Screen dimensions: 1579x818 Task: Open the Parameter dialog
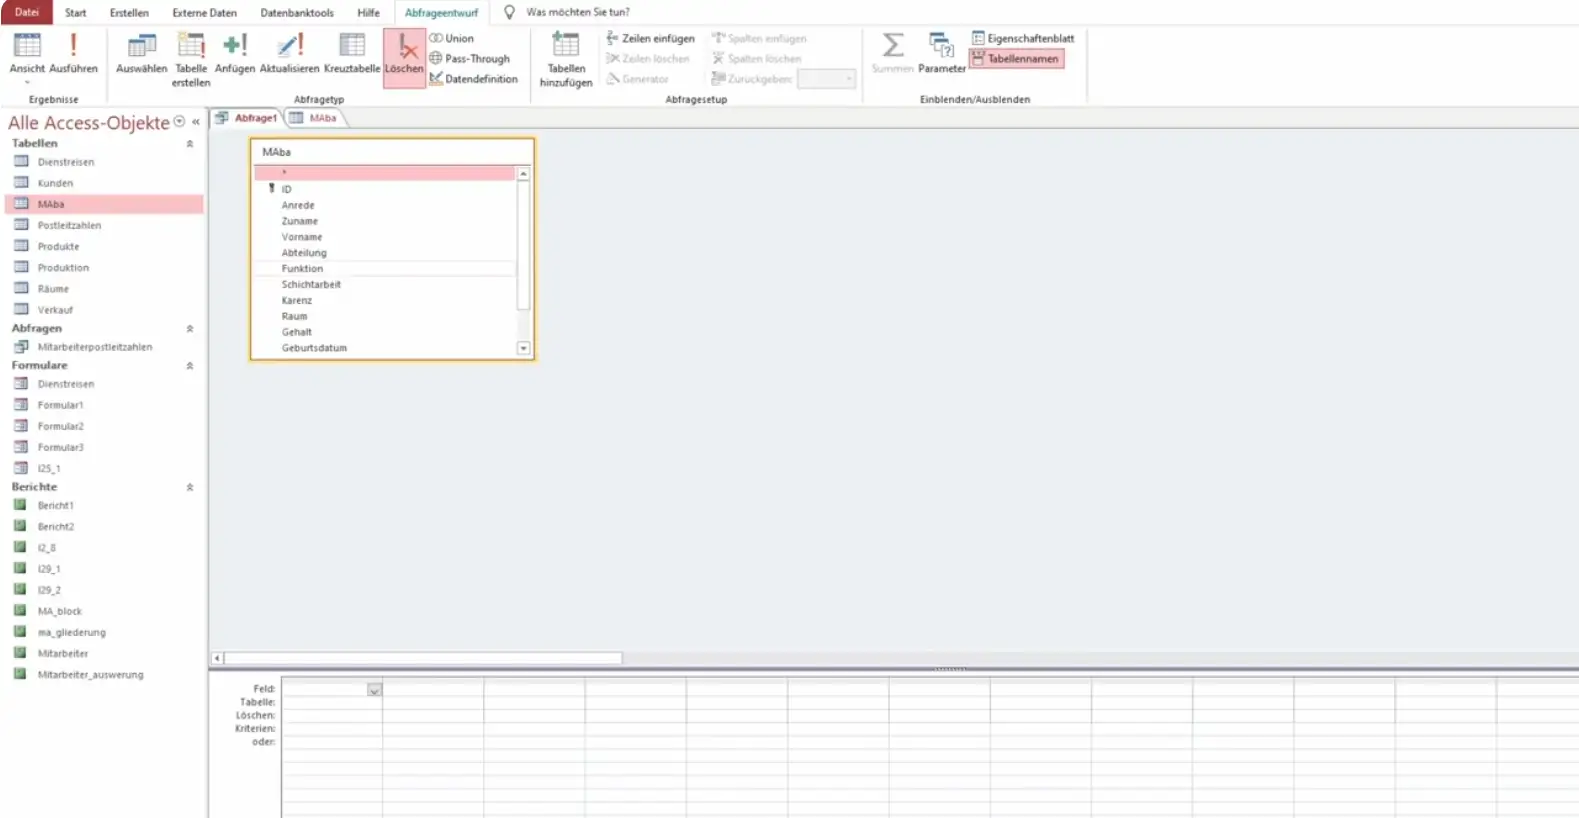tap(941, 54)
